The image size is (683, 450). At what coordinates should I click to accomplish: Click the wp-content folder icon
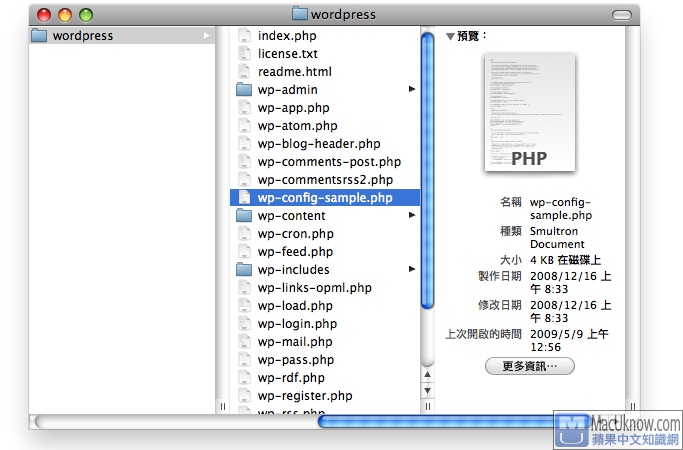pos(243,216)
